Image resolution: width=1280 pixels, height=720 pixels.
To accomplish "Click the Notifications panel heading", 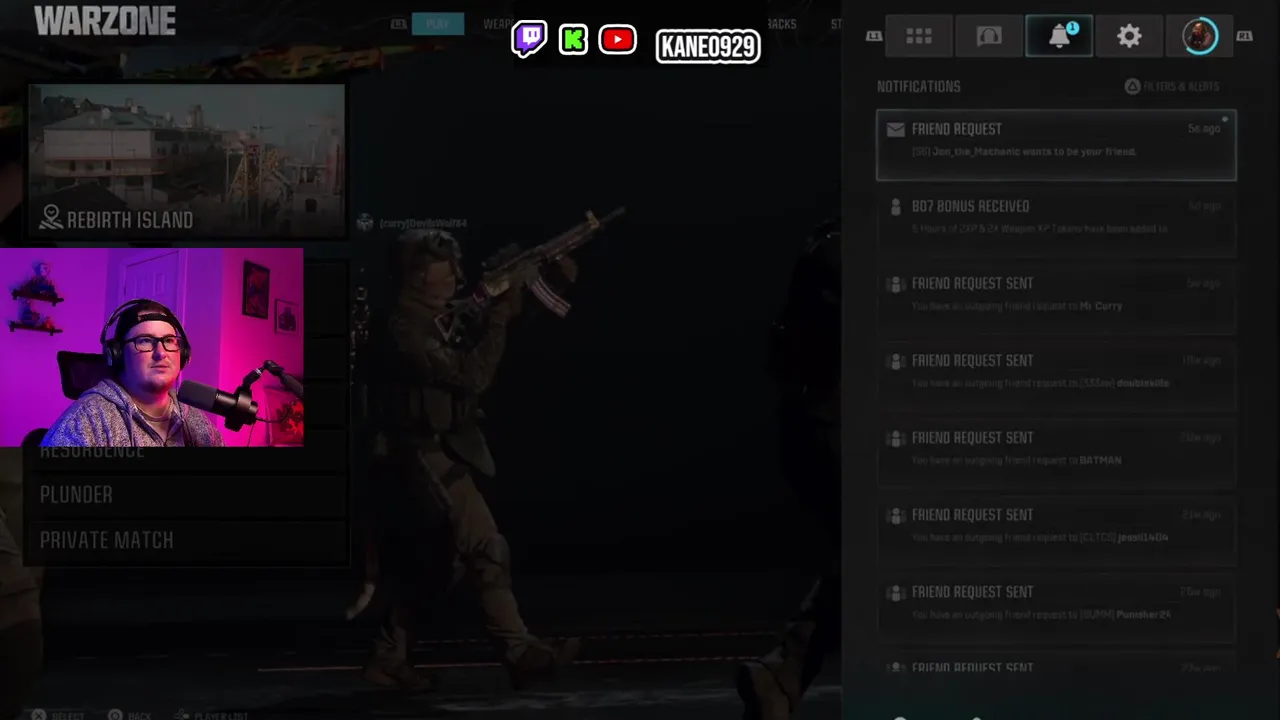I will click(x=918, y=87).
